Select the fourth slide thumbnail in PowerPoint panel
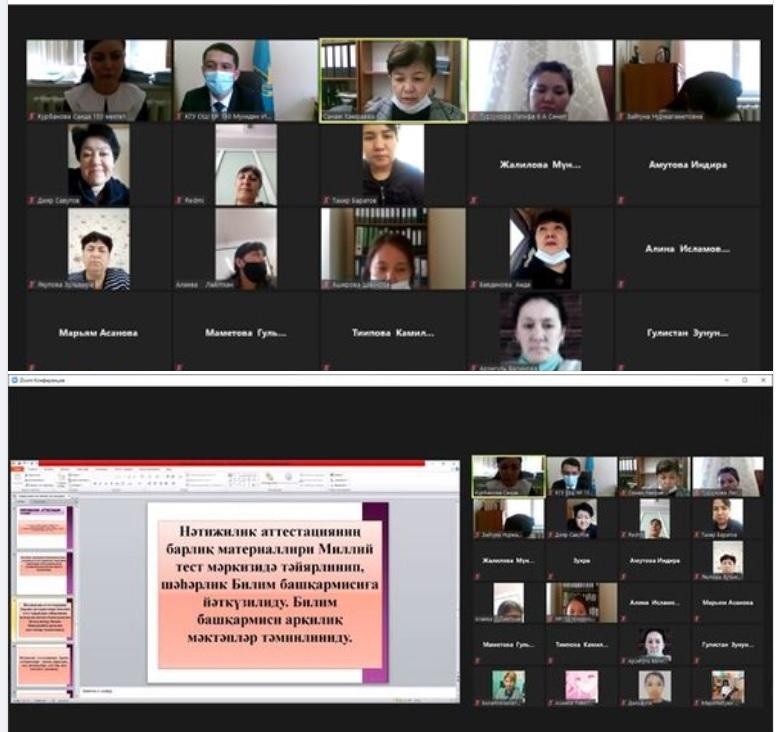The height and width of the screenshot is (732, 776). click(x=43, y=664)
